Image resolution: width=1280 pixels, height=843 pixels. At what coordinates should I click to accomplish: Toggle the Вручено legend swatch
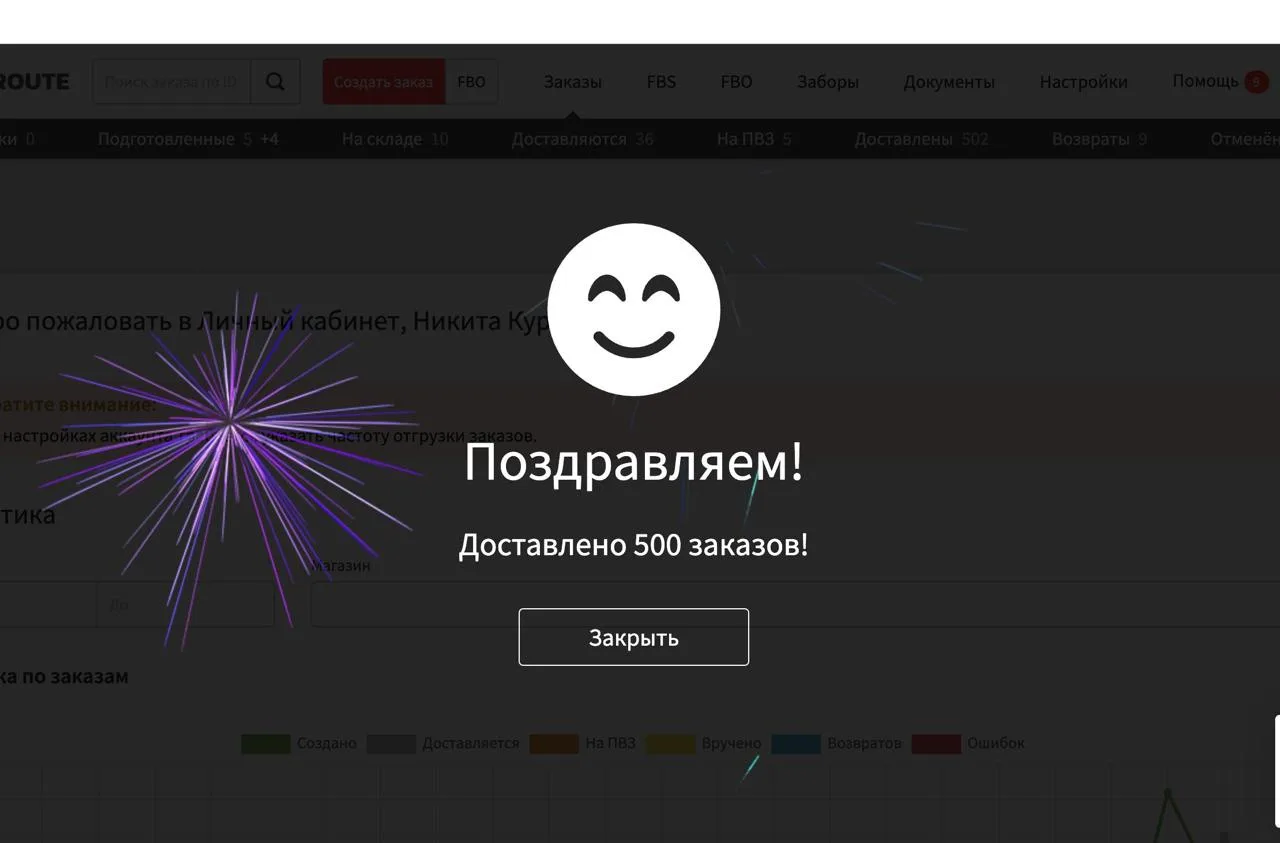coord(670,744)
